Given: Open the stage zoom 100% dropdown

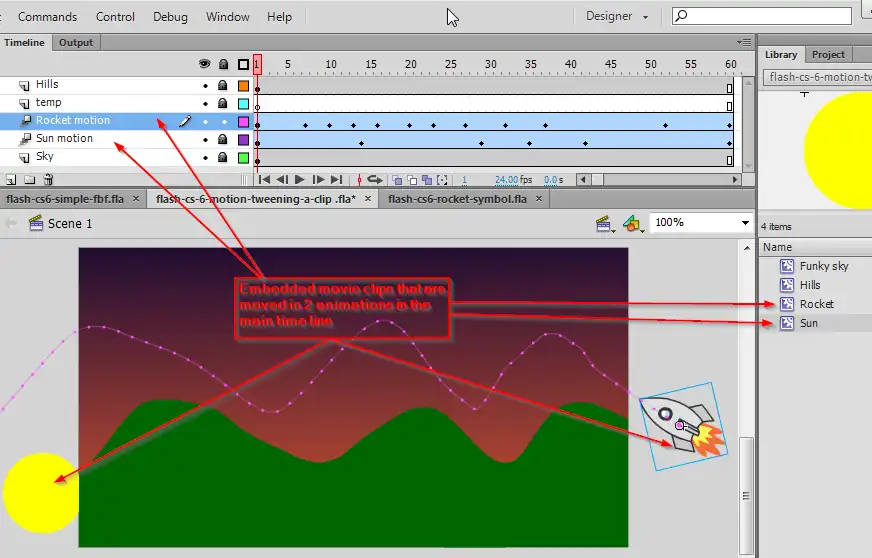Looking at the screenshot, I should 745,223.
